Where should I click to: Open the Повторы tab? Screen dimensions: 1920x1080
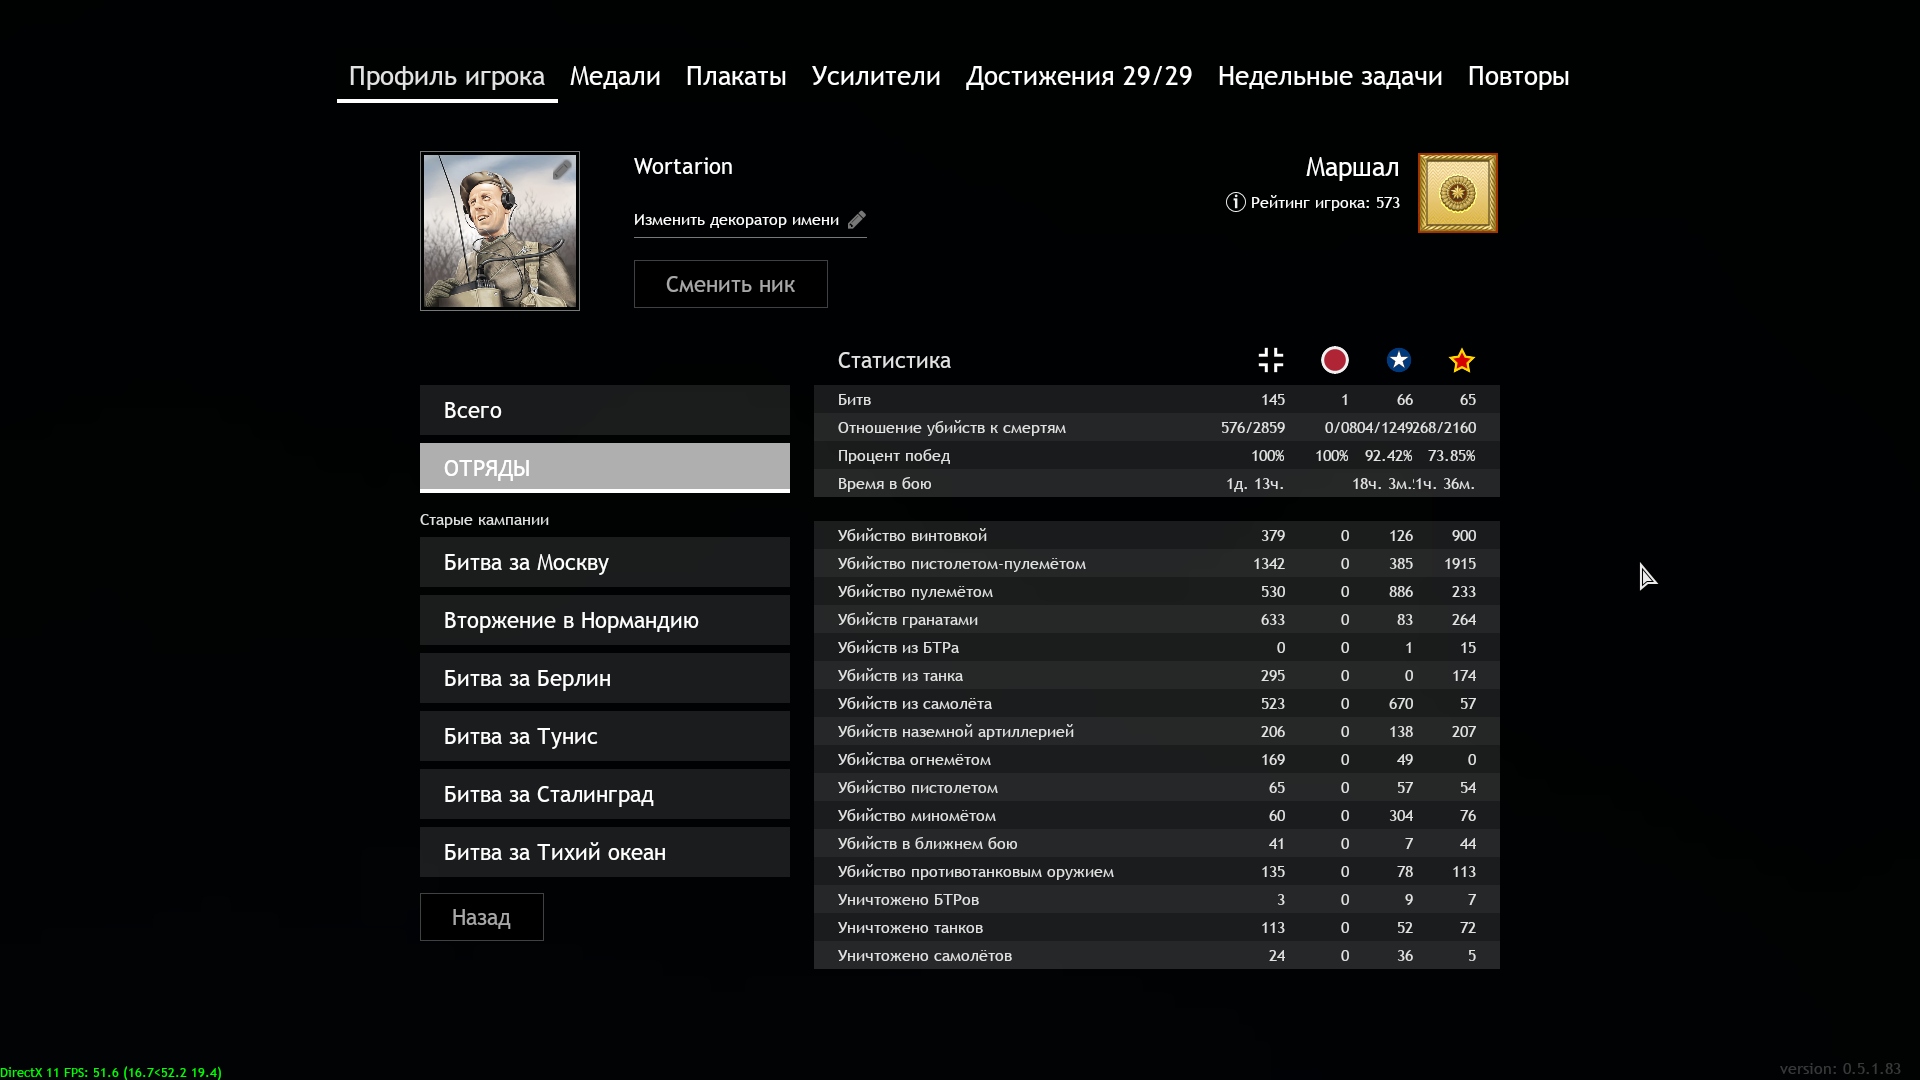coord(1518,76)
